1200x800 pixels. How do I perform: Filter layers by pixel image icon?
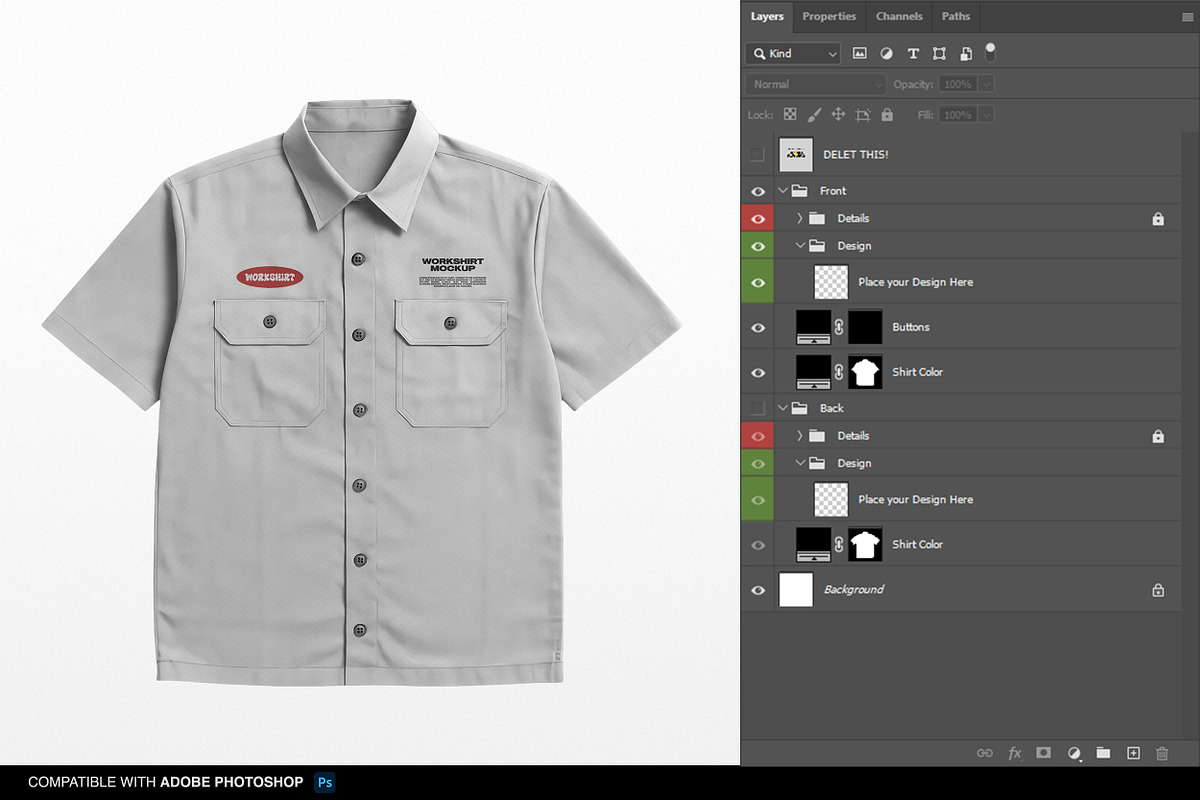(860, 53)
